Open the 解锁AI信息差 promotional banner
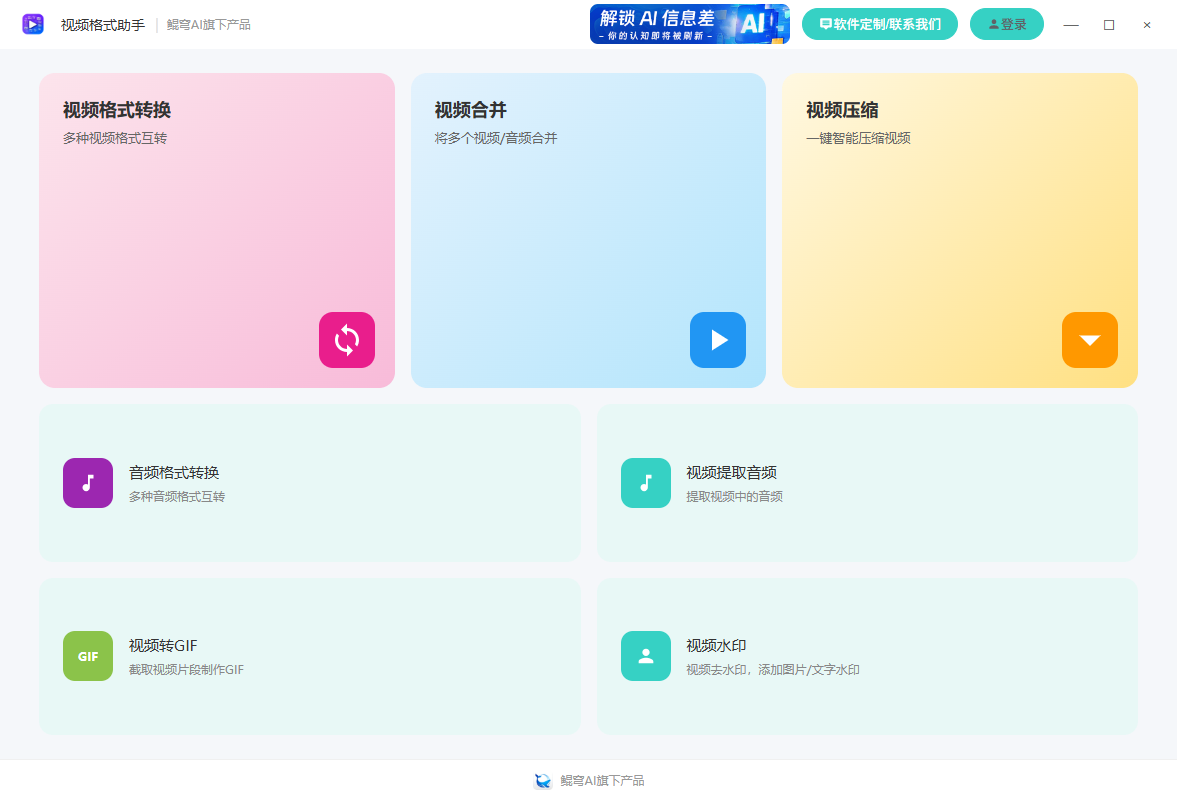1177x799 pixels. coord(690,22)
